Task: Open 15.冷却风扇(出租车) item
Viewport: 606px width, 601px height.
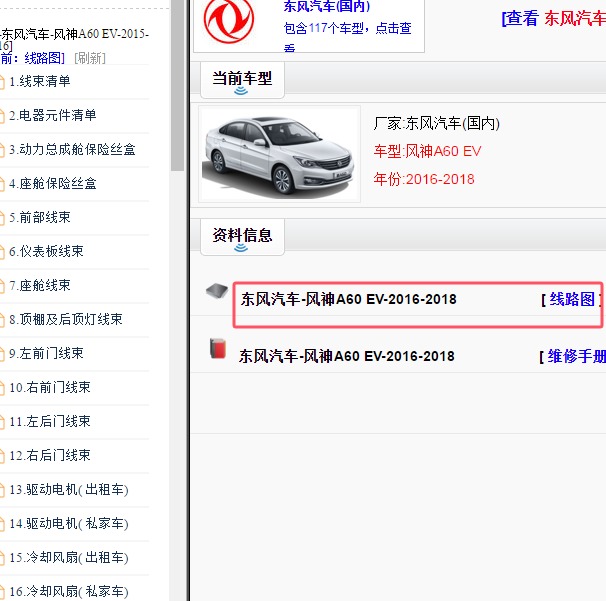Action: point(69,558)
